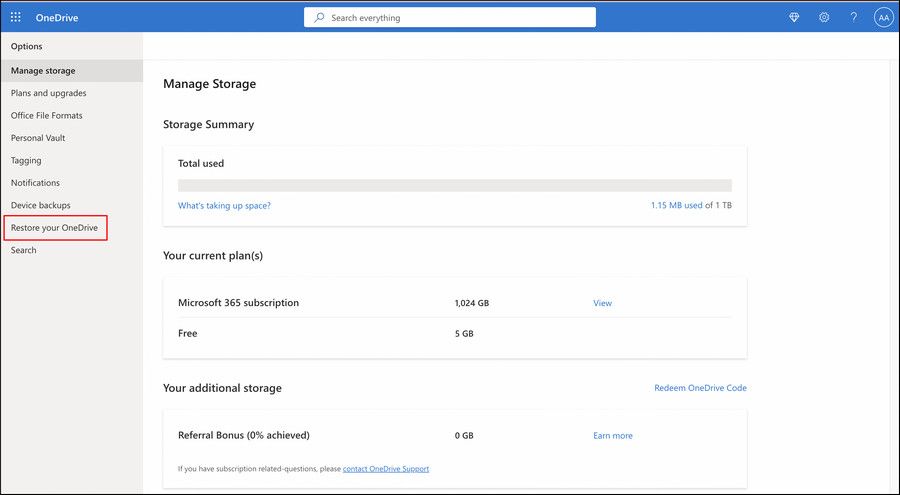Click What's taking up space link
The width and height of the screenshot is (900, 495).
point(224,206)
